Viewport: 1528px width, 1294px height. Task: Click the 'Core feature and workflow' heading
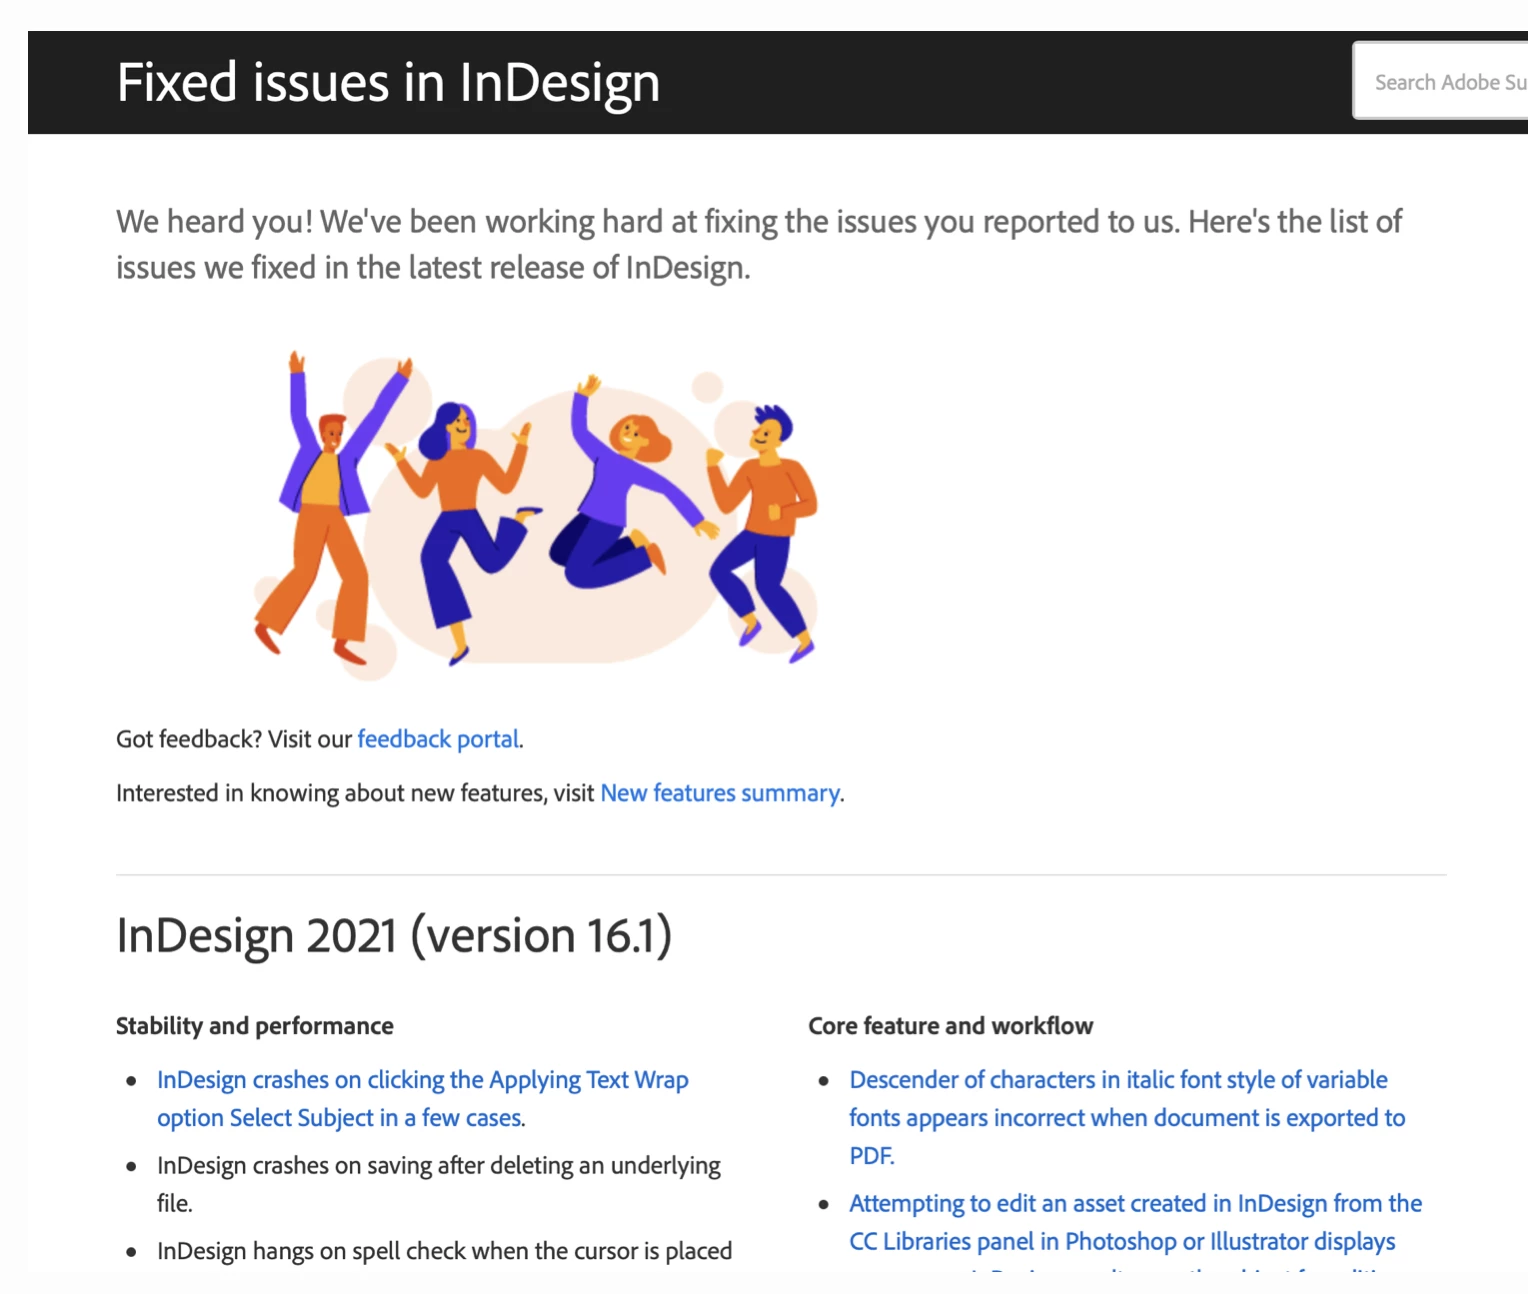[x=951, y=1026]
